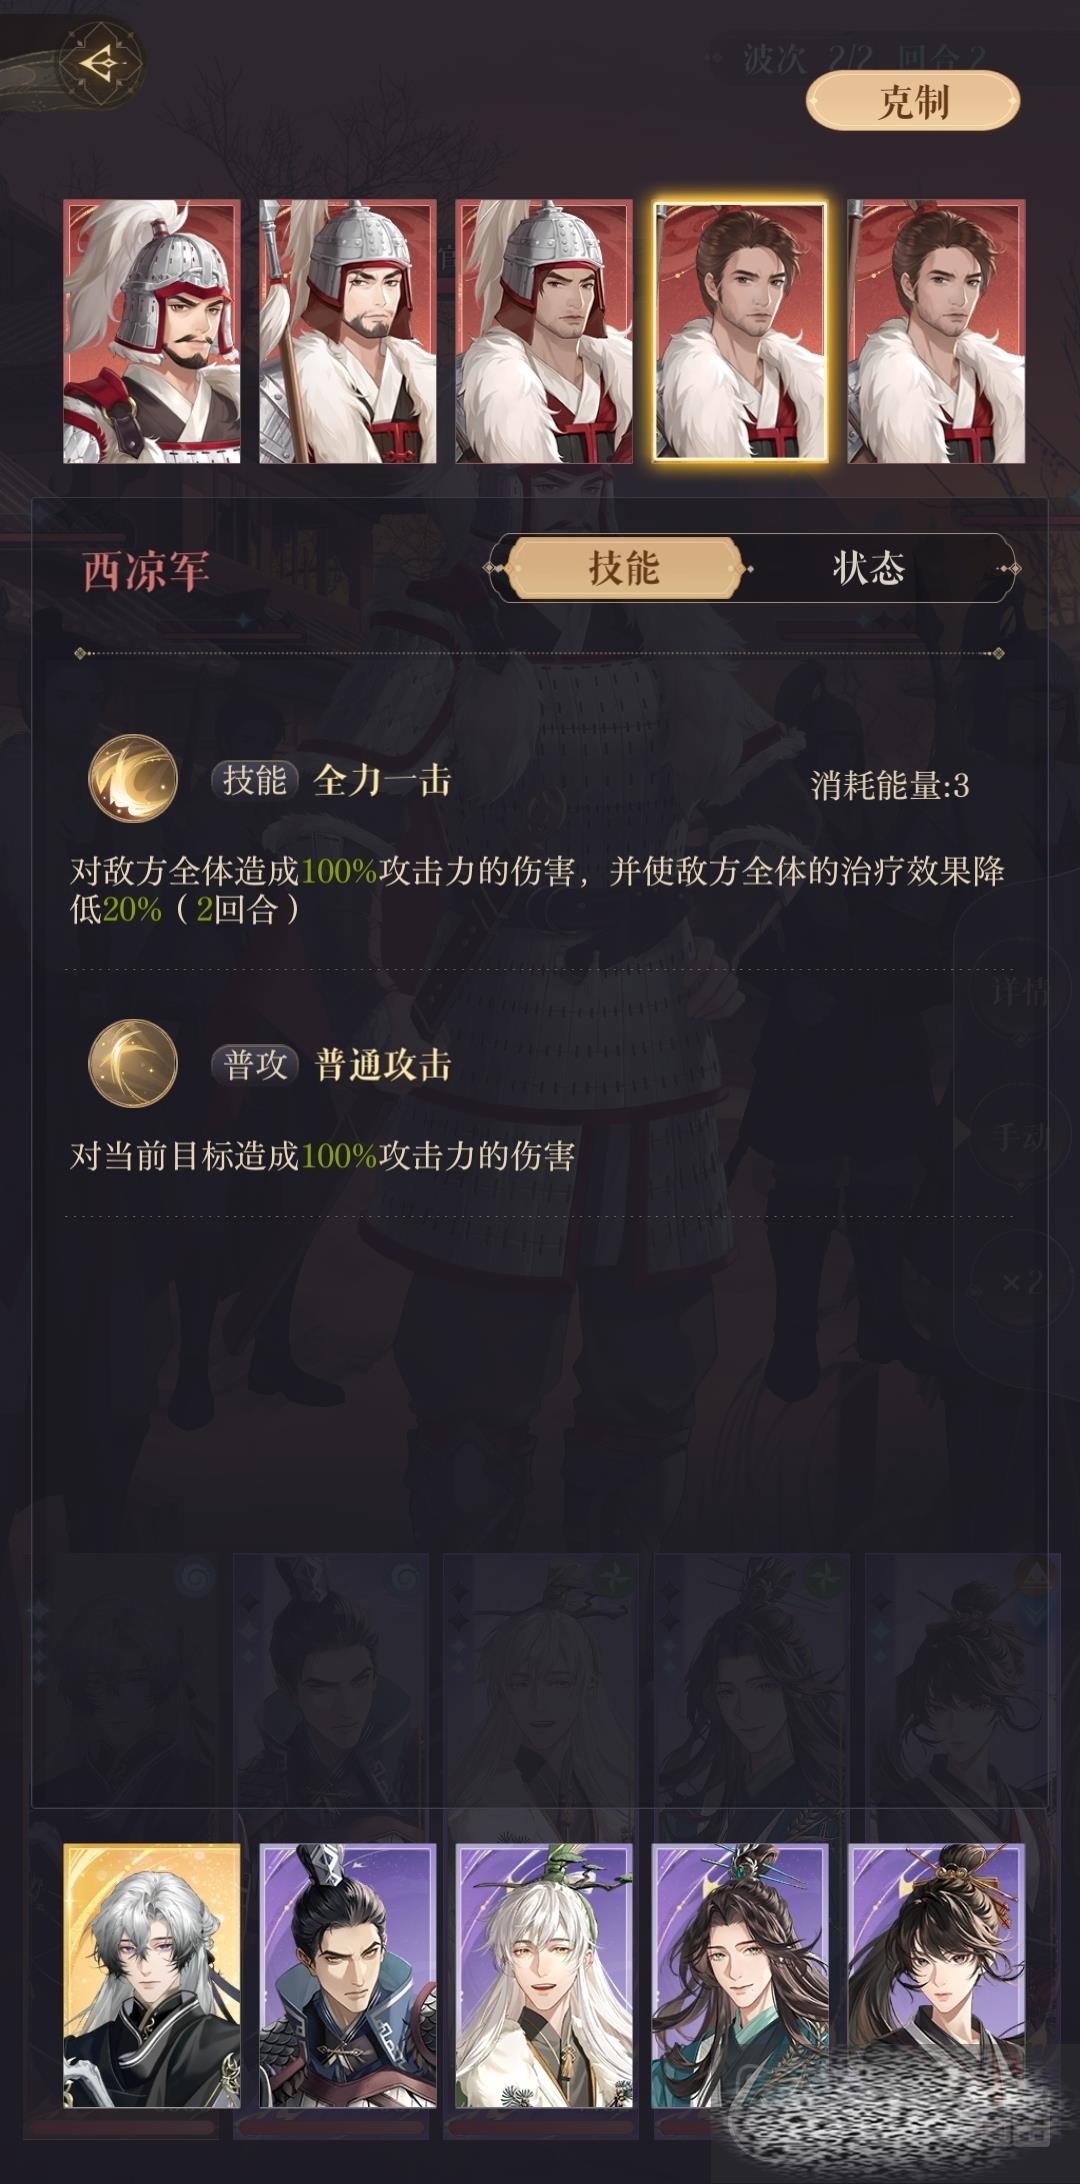Select the last brown-haired enemy portrait
This screenshot has width=1080, height=2184.
click(x=936, y=331)
